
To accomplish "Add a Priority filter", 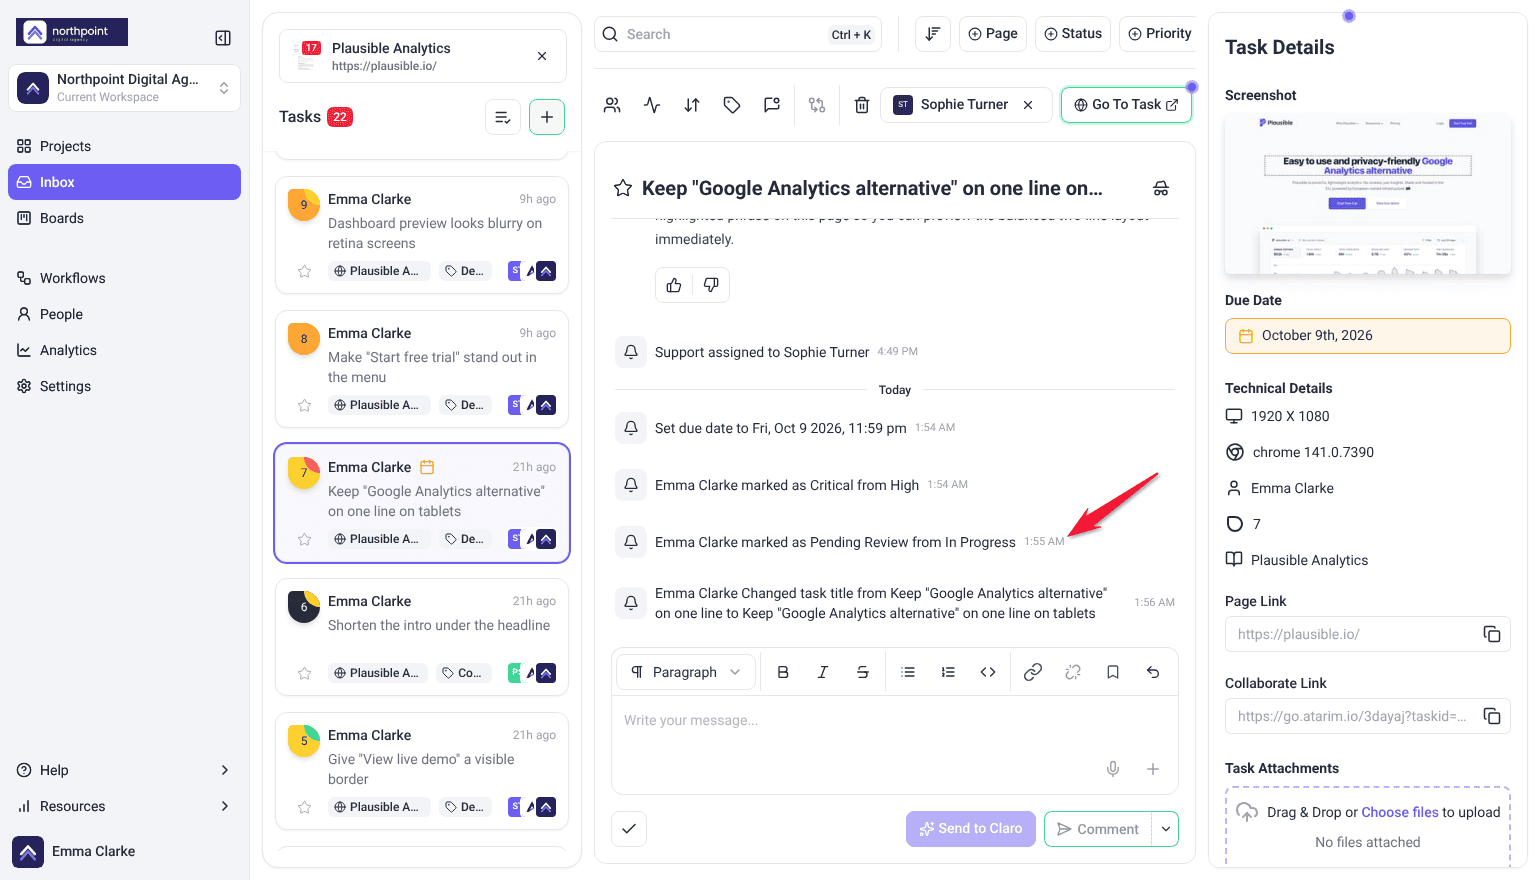I will pos(1160,34).
